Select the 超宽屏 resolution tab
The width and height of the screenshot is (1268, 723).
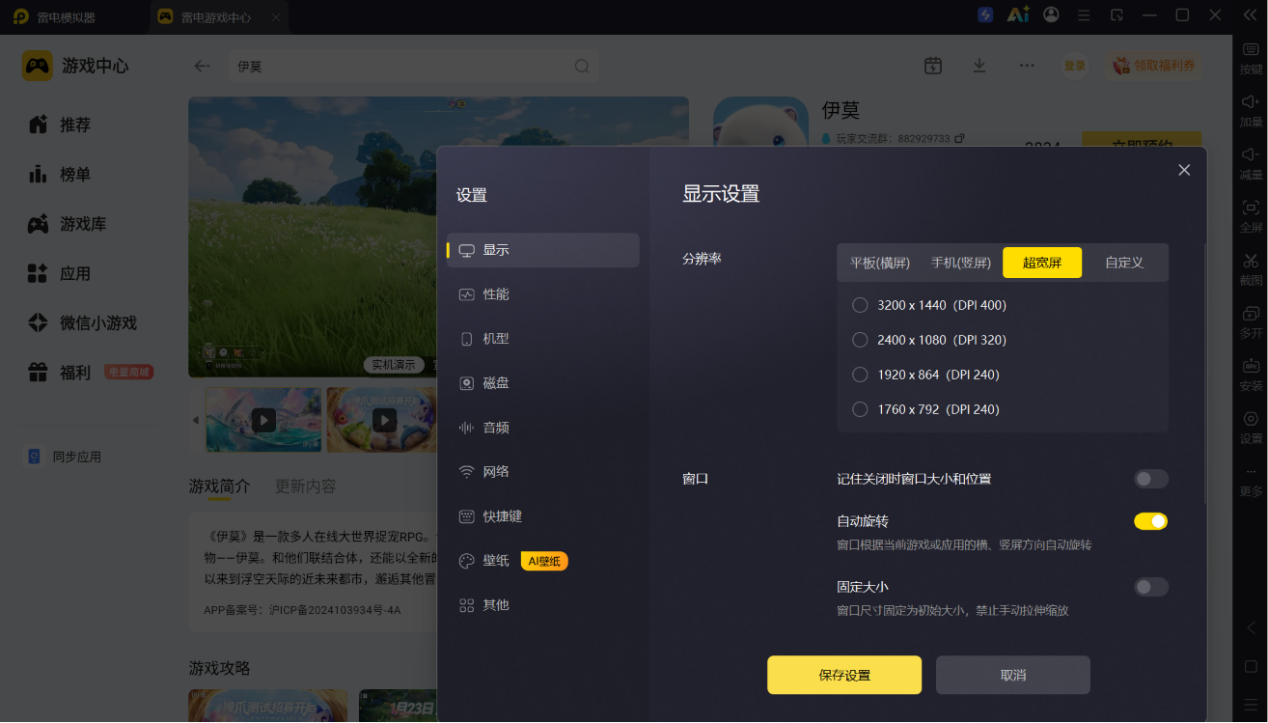click(x=1042, y=263)
